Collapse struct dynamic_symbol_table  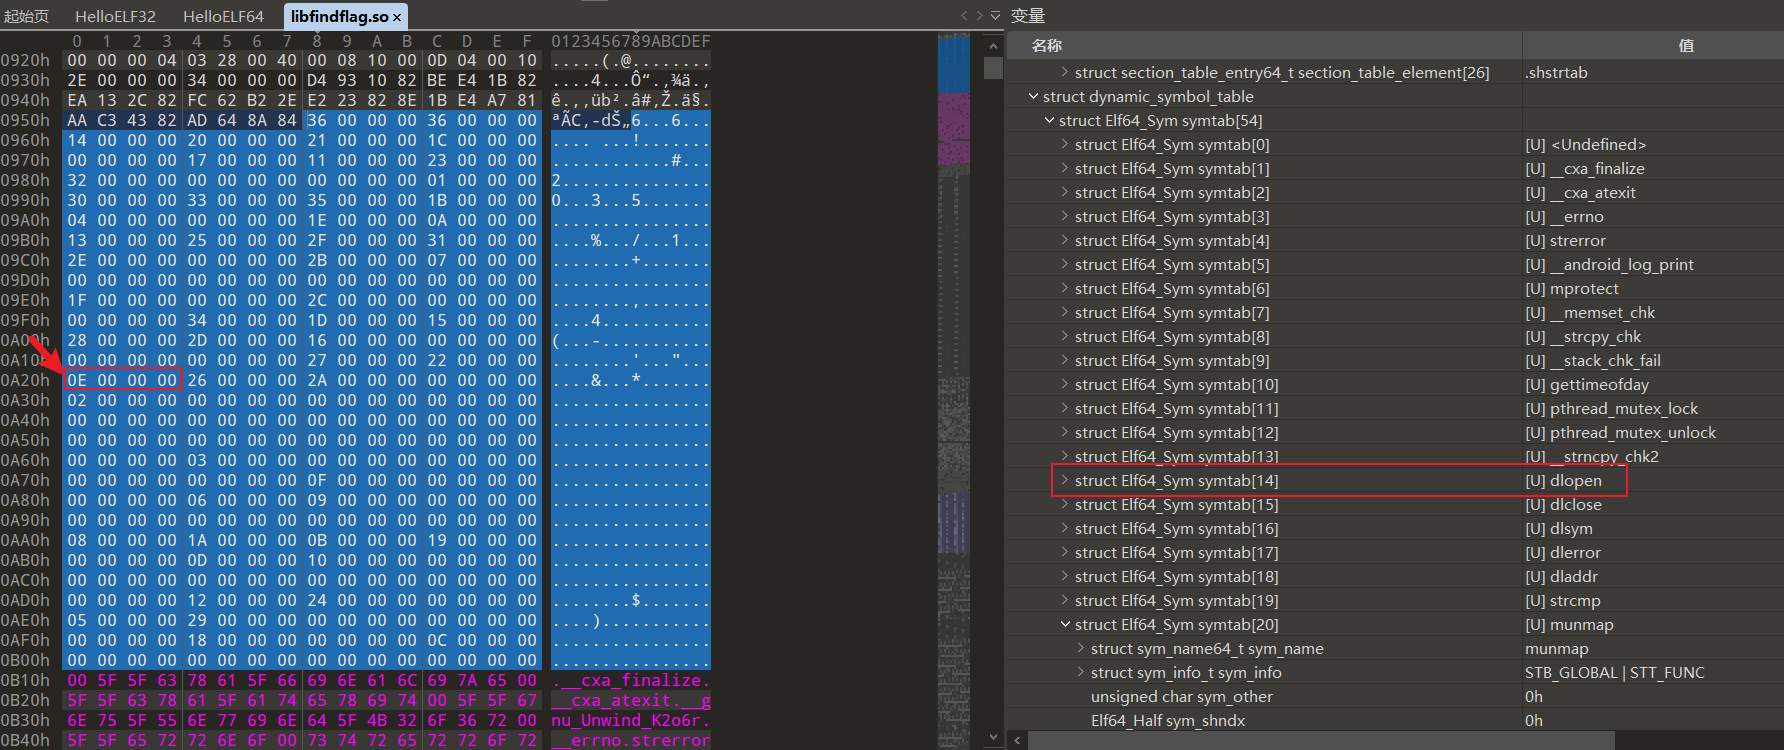click(x=1033, y=96)
